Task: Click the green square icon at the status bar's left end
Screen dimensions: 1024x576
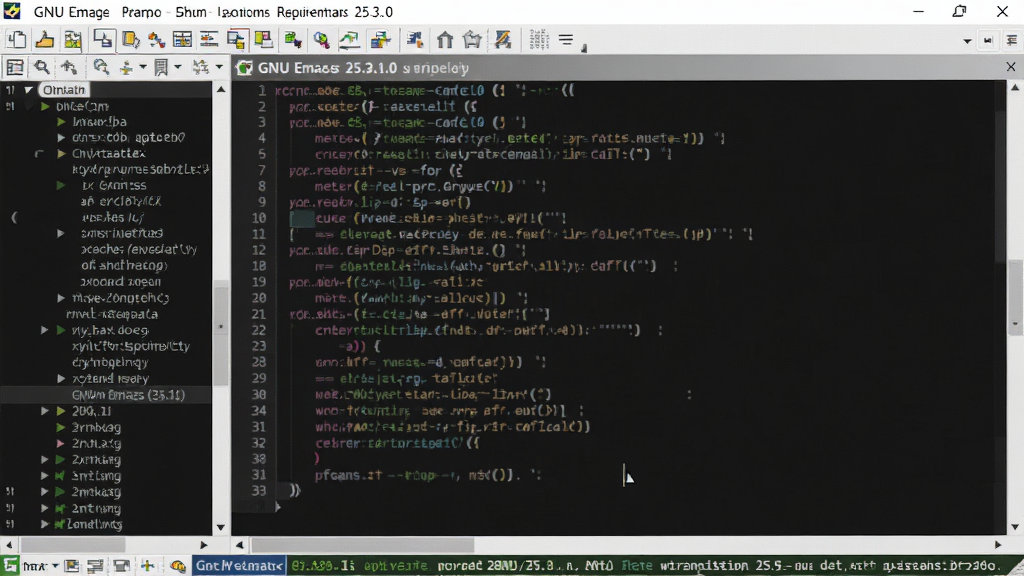Action: pos(10,566)
